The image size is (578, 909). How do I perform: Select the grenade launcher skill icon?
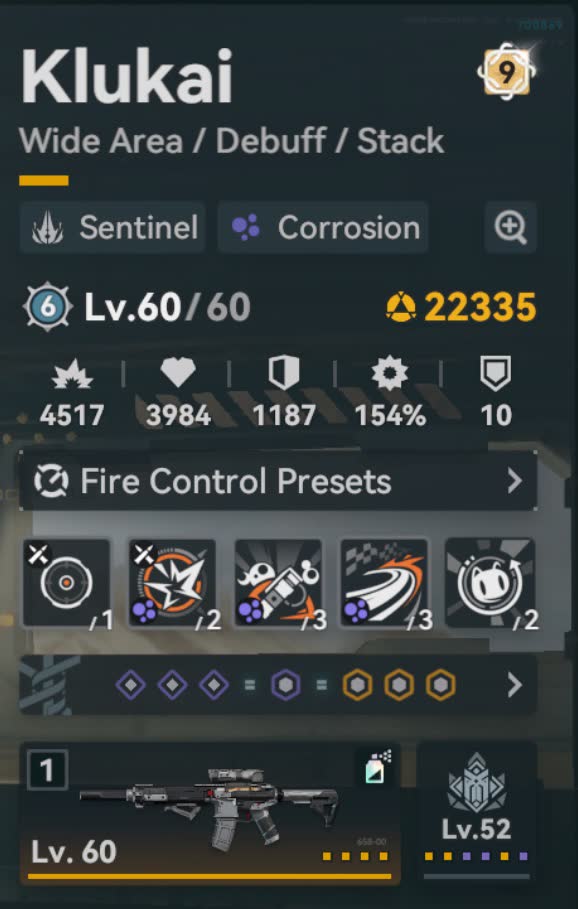(x=278, y=583)
